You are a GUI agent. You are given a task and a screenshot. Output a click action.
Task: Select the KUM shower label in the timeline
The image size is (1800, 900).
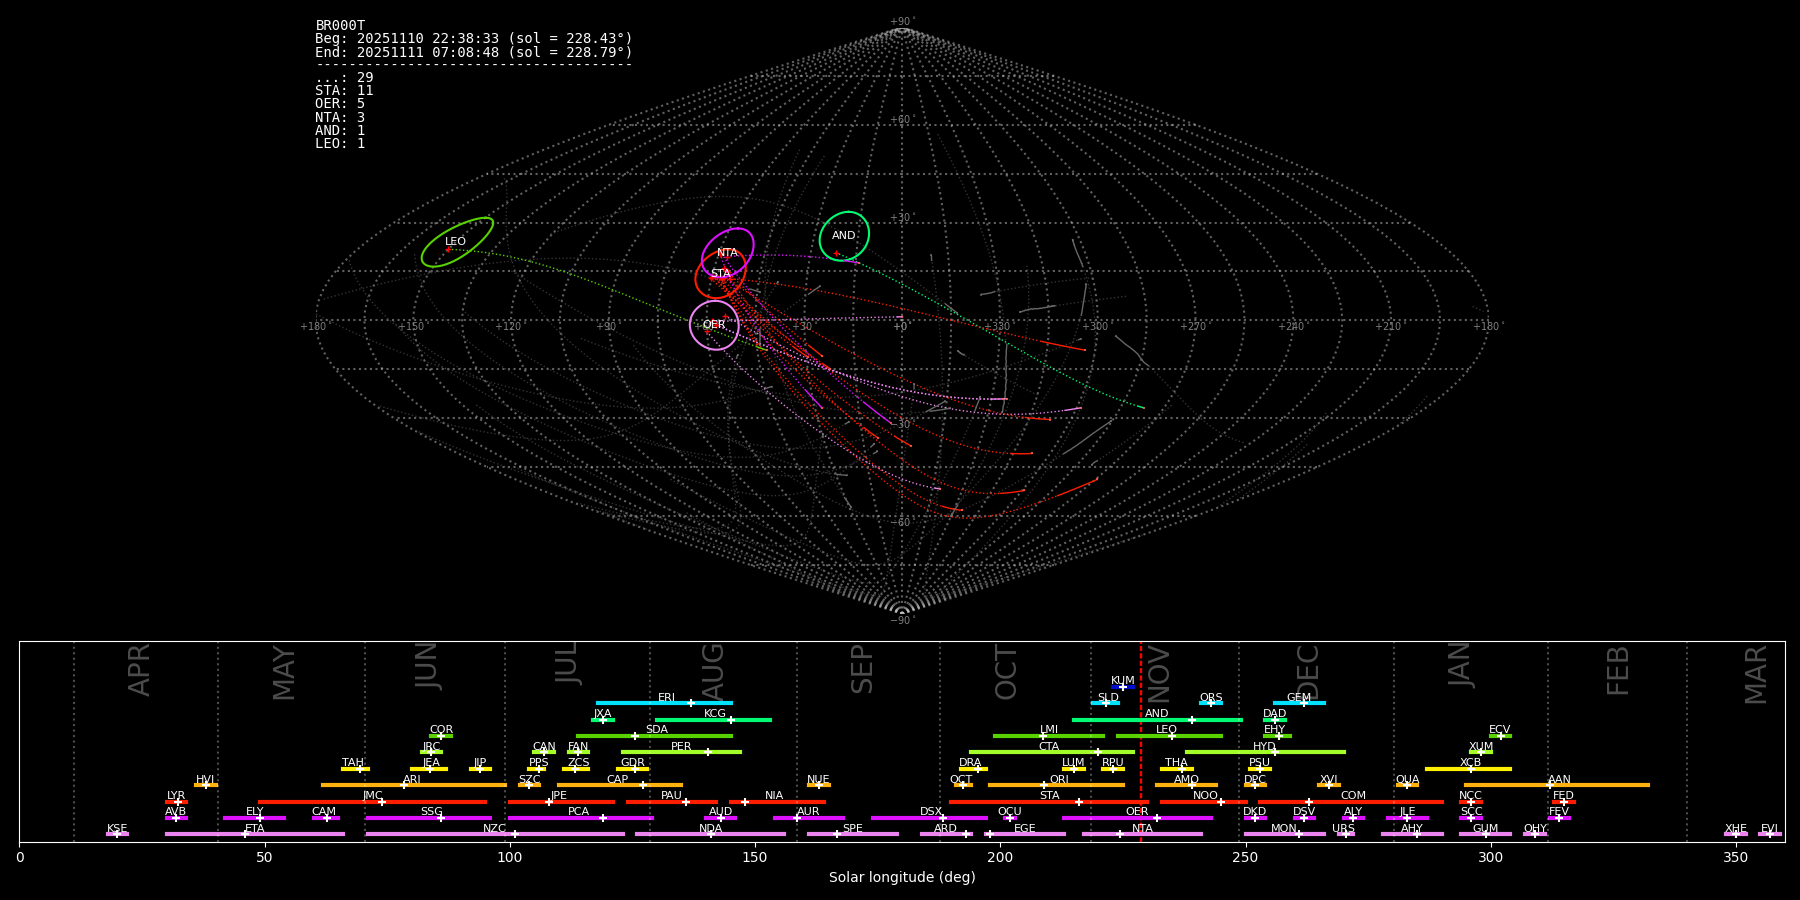pos(1123,681)
